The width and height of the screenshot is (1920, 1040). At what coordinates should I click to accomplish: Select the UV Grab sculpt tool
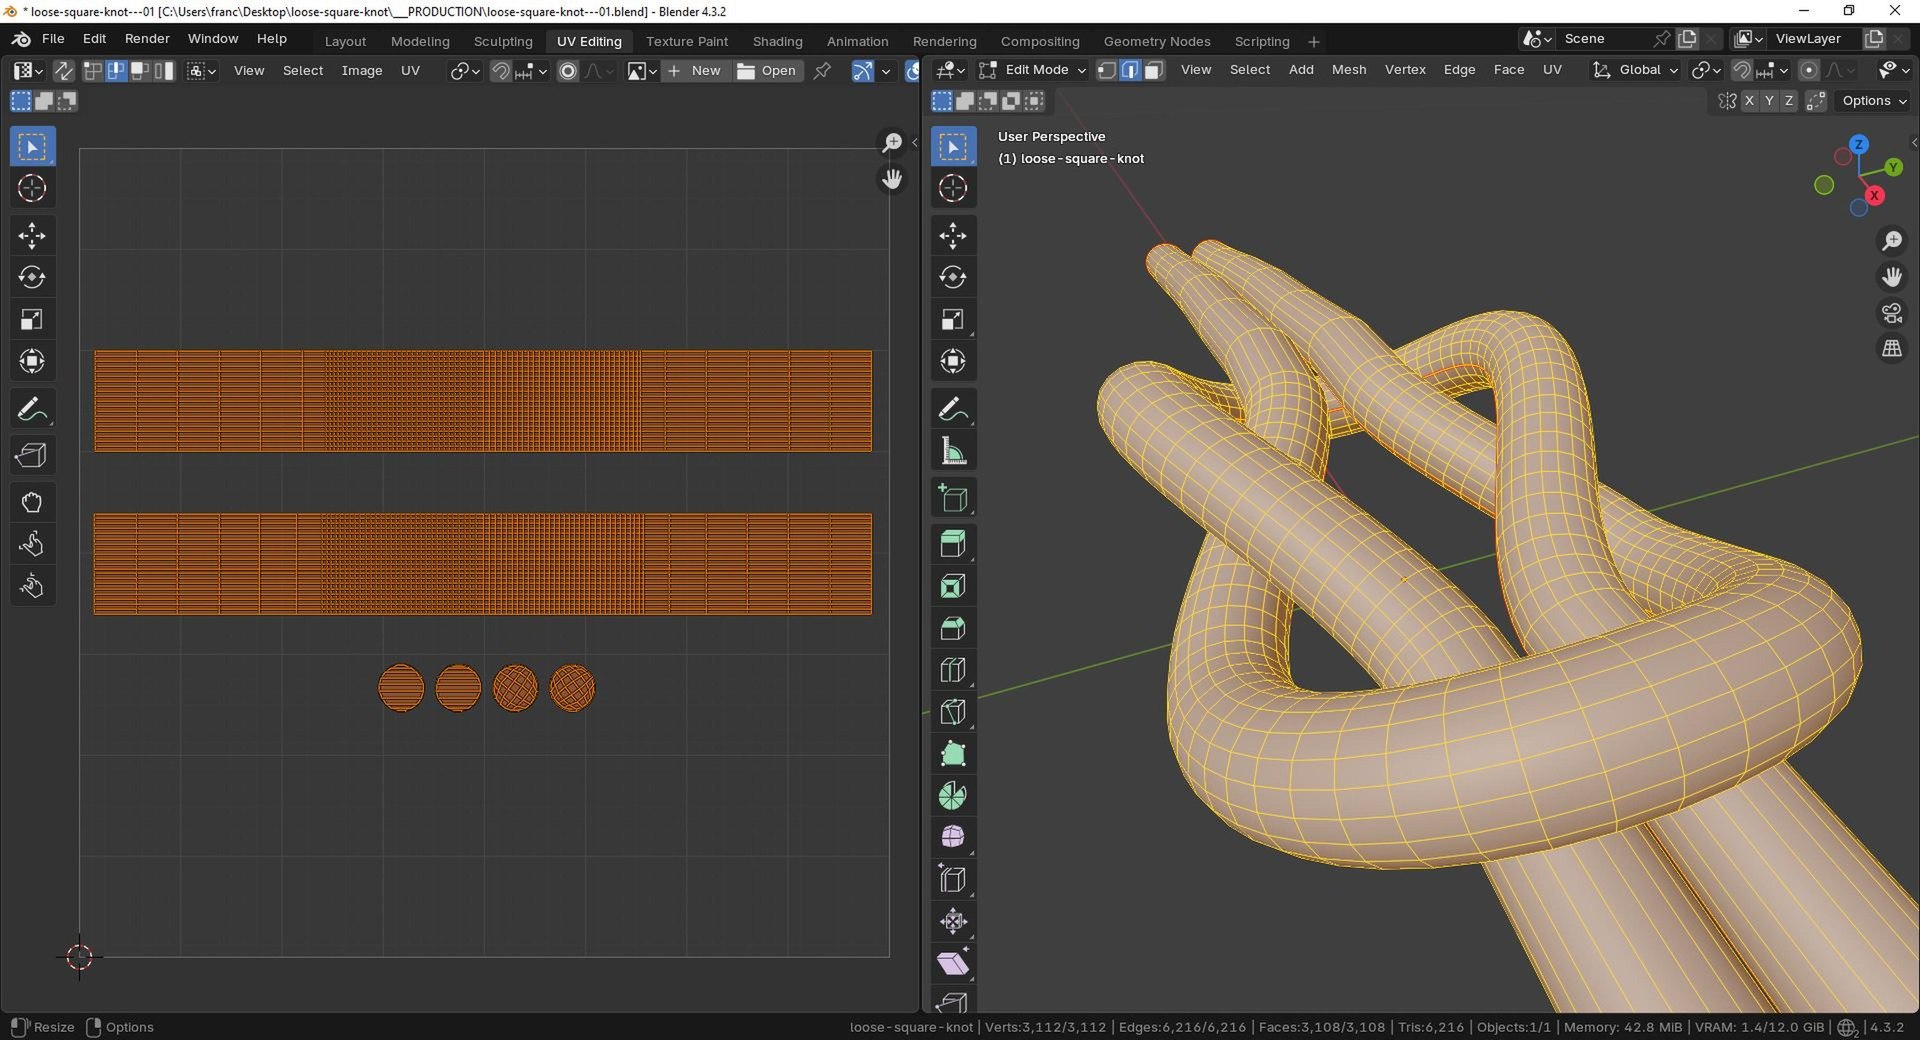click(32, 502)
